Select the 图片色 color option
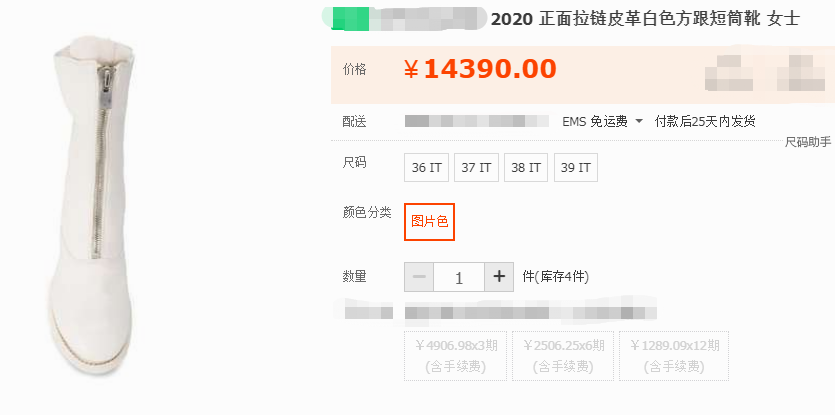This screenshot has width=835, height=415. pyautogui.click(x=429, y=222)
